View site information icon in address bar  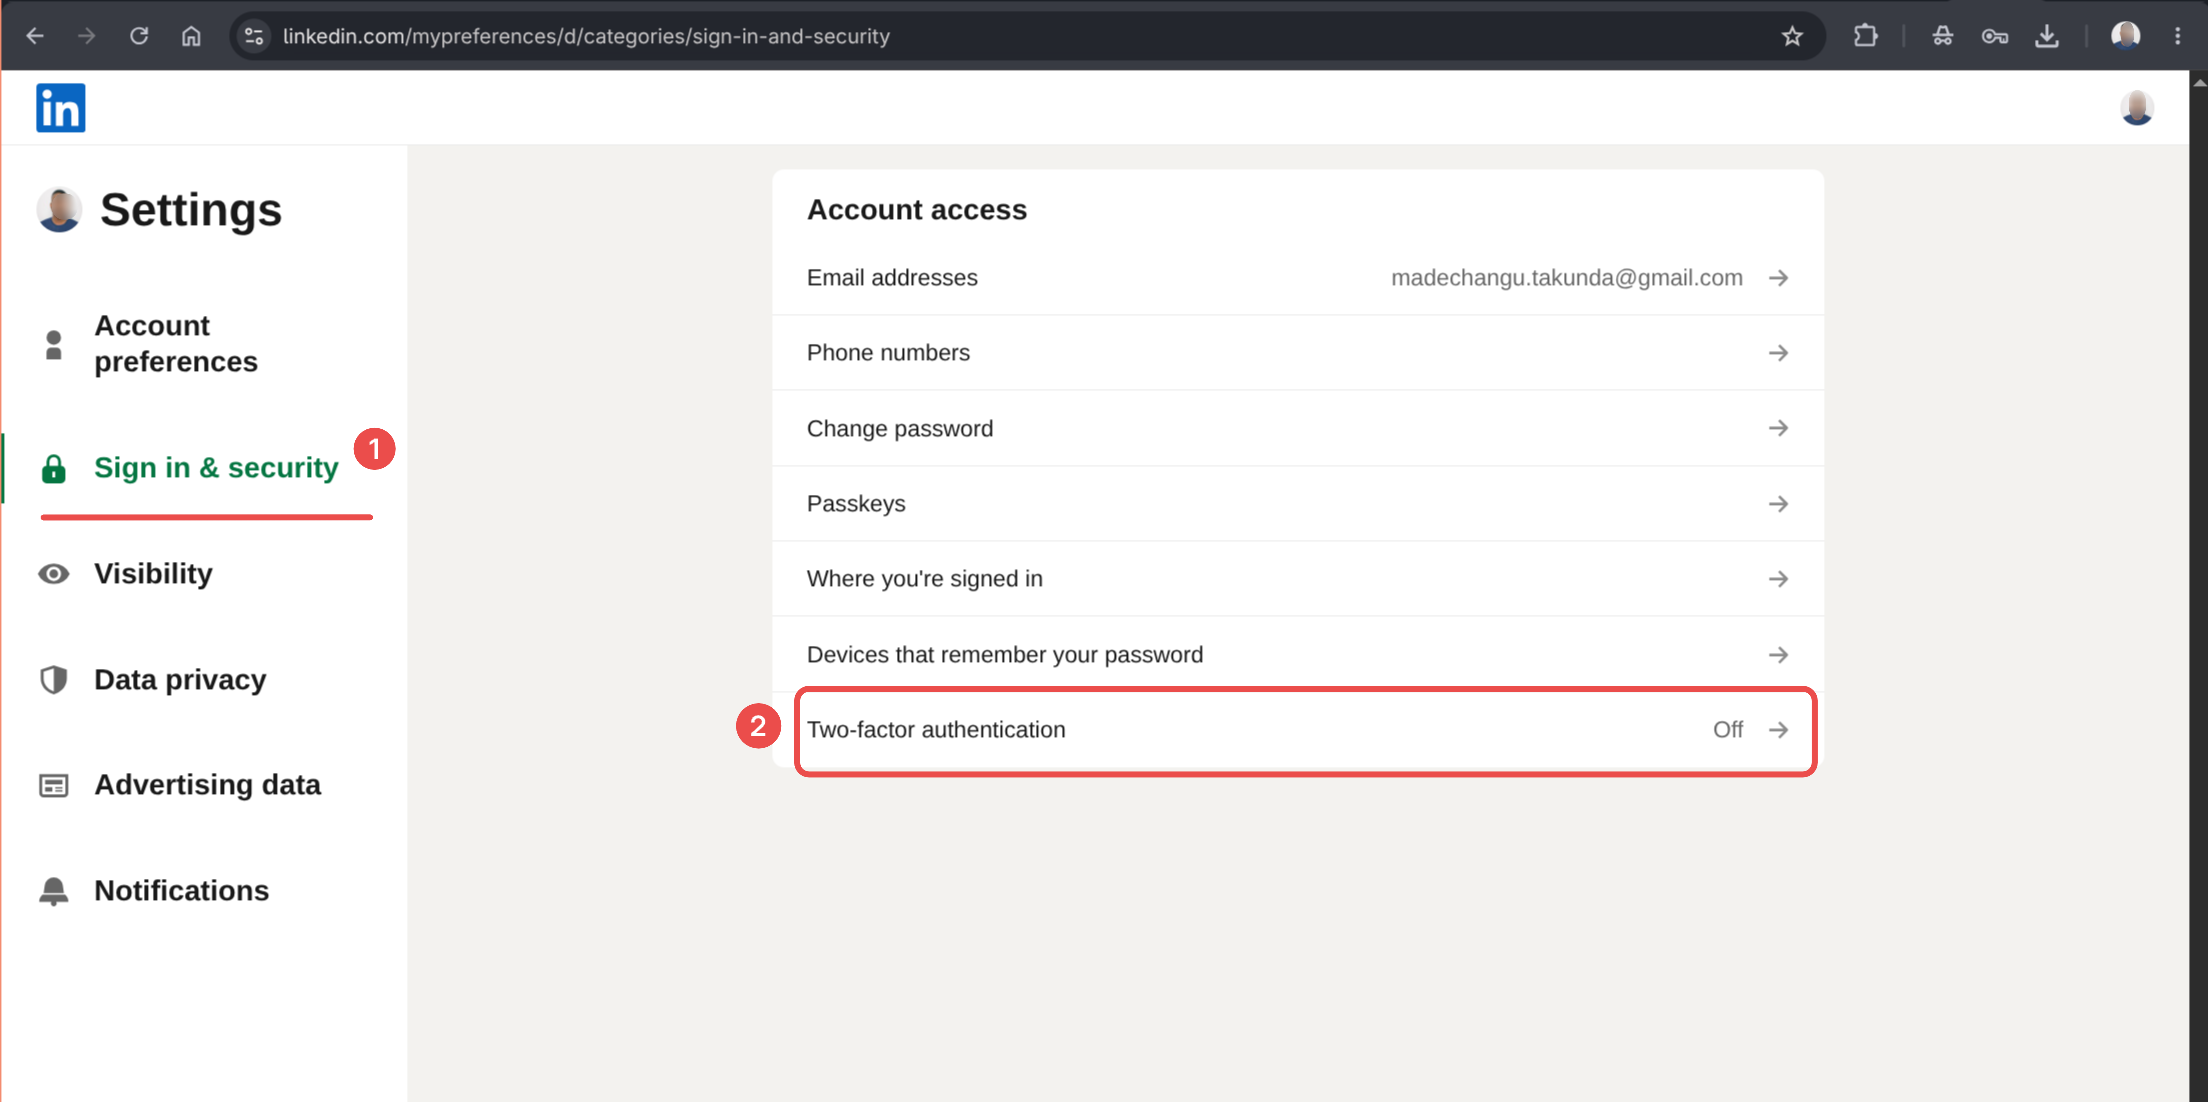[254, 36]
